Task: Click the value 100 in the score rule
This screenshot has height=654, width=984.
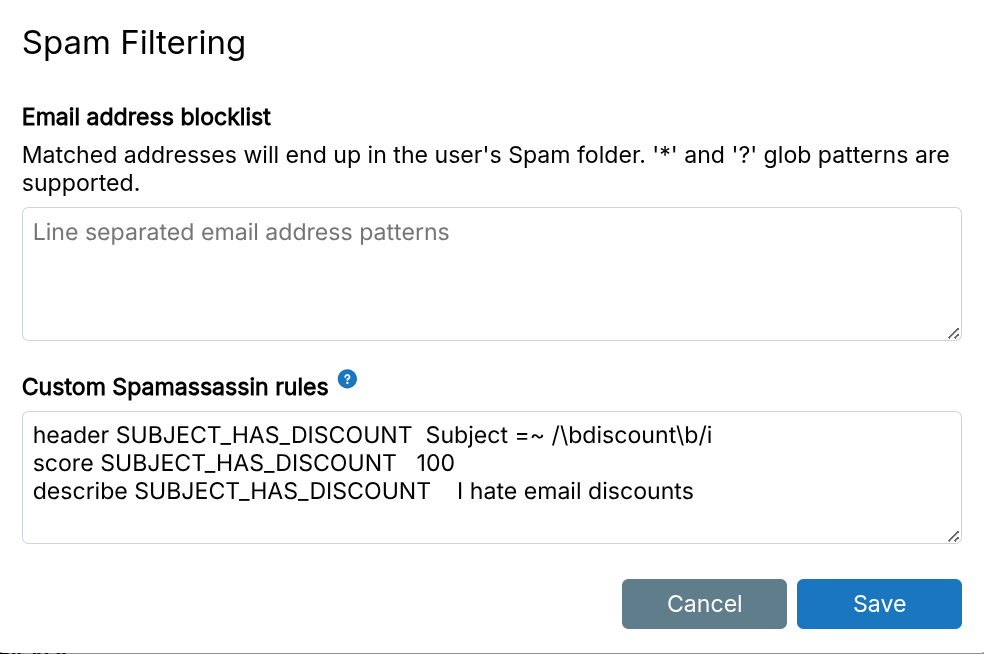Action: pyautogui.click(x=436, y=463)
